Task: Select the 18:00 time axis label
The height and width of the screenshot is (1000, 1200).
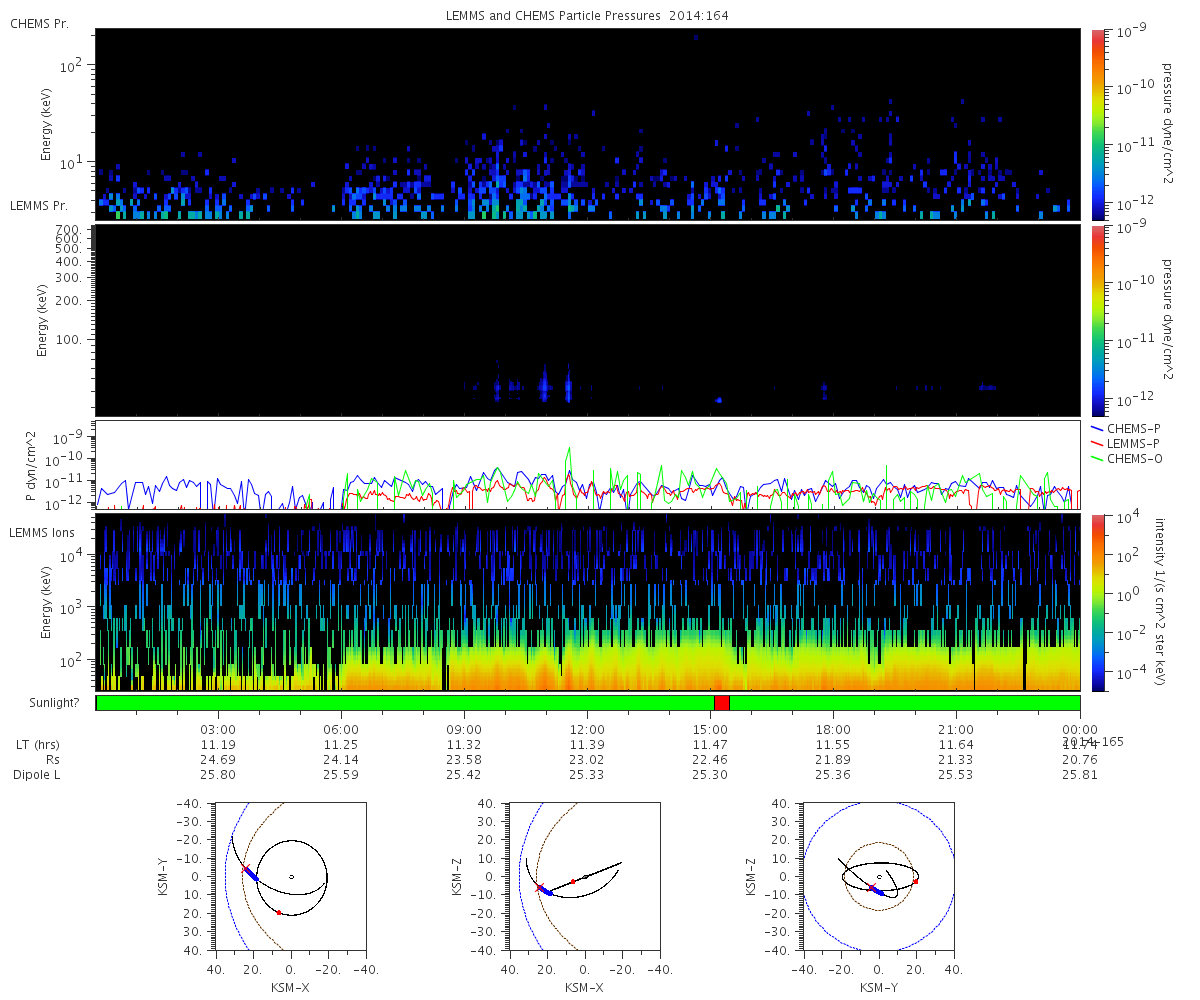Action: [833, 729]
